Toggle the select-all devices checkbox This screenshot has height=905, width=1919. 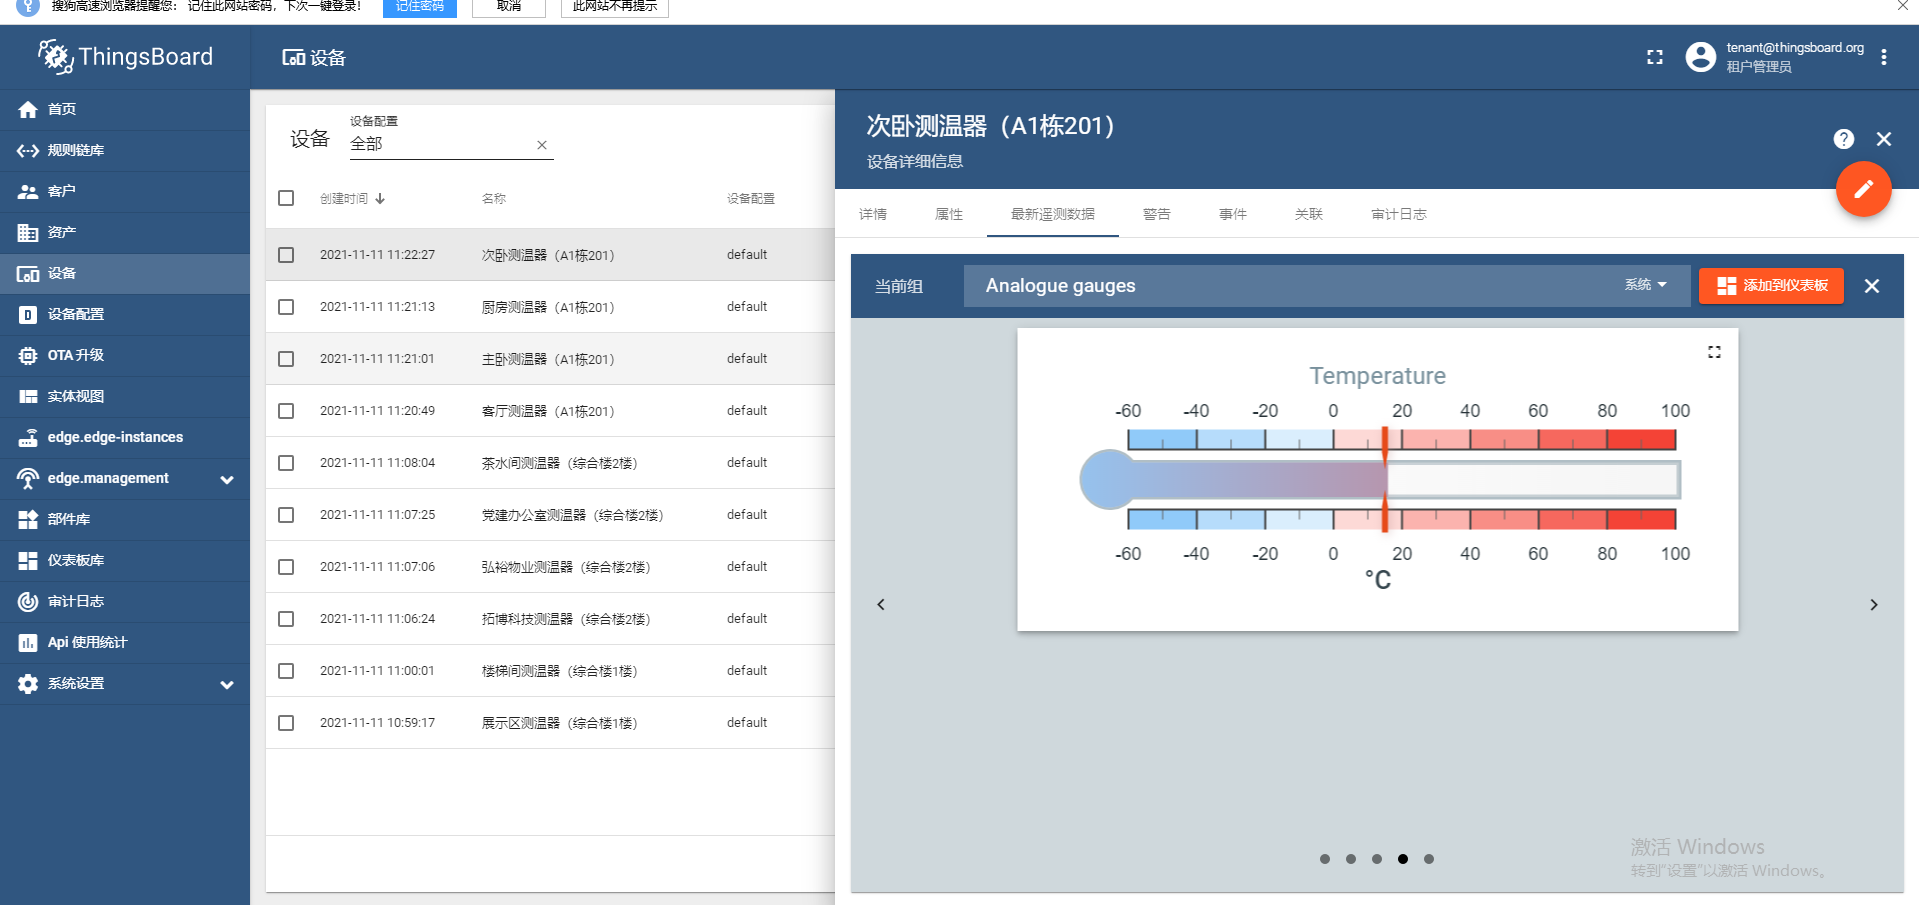(286, 198)
